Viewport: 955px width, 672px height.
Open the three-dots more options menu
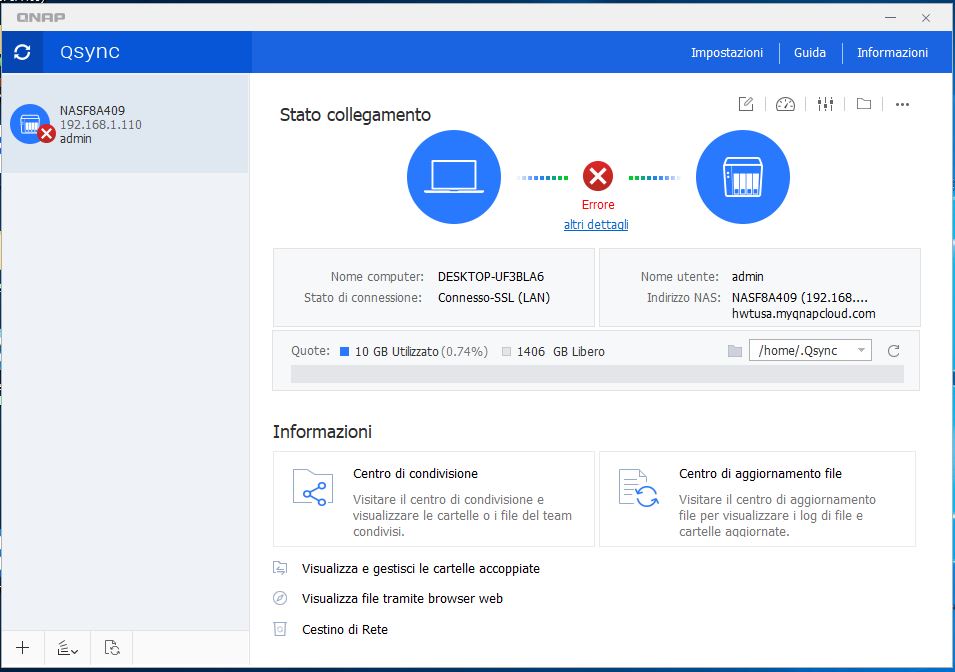pyautogui.click(x=902, y=104)
